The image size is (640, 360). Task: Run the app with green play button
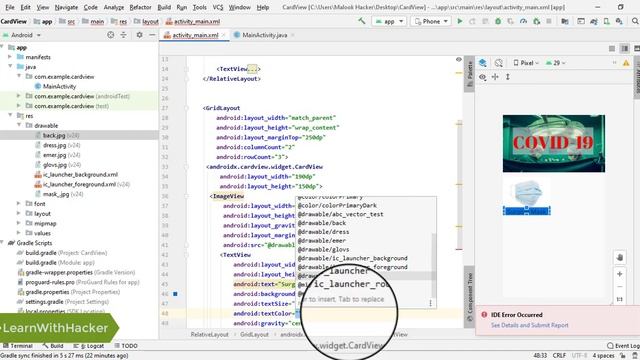(460, 21)
